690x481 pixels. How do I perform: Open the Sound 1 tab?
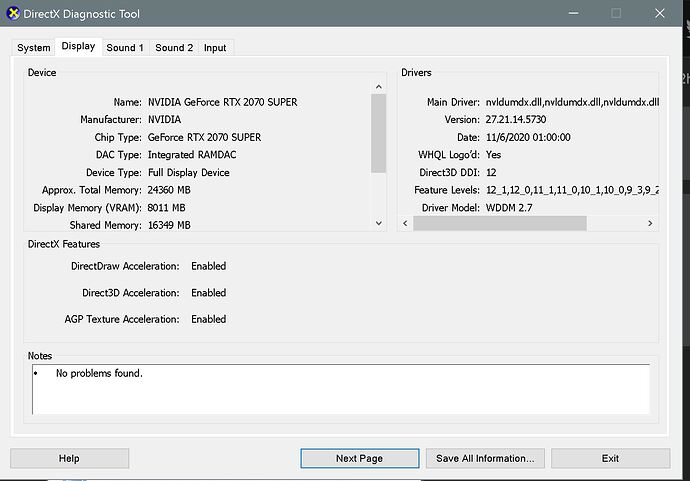(x=125, y=48)
